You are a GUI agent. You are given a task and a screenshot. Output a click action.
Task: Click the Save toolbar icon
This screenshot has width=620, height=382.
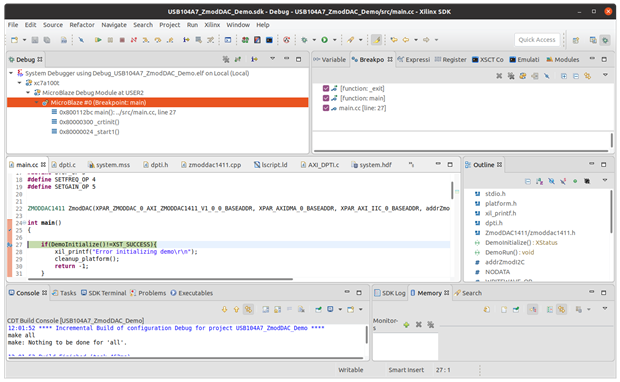pos(35,40)
